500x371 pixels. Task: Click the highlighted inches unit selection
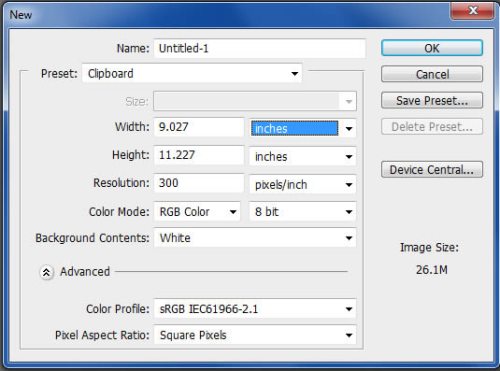coord(295,128)
